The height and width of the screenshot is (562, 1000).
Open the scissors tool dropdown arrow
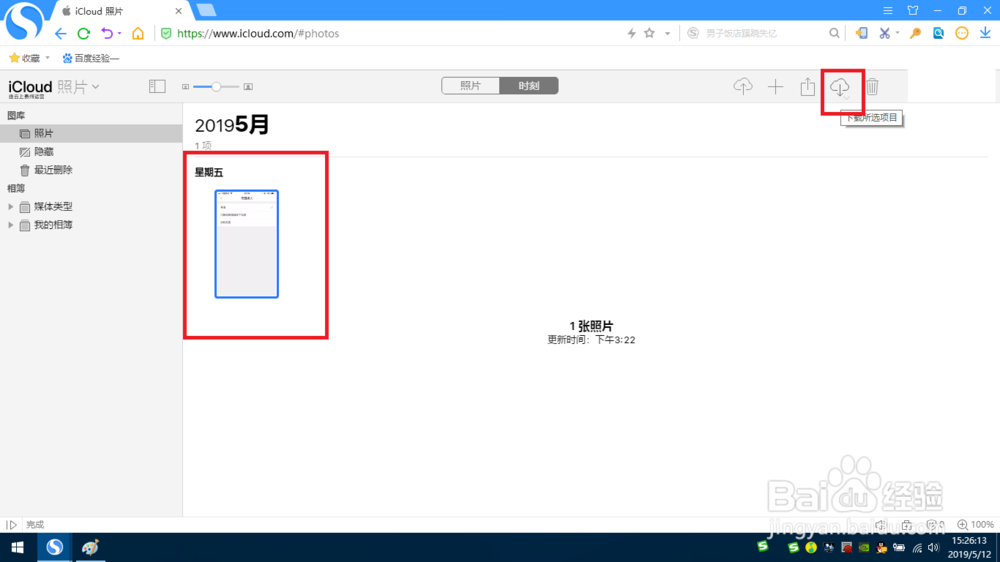[897, 33]
